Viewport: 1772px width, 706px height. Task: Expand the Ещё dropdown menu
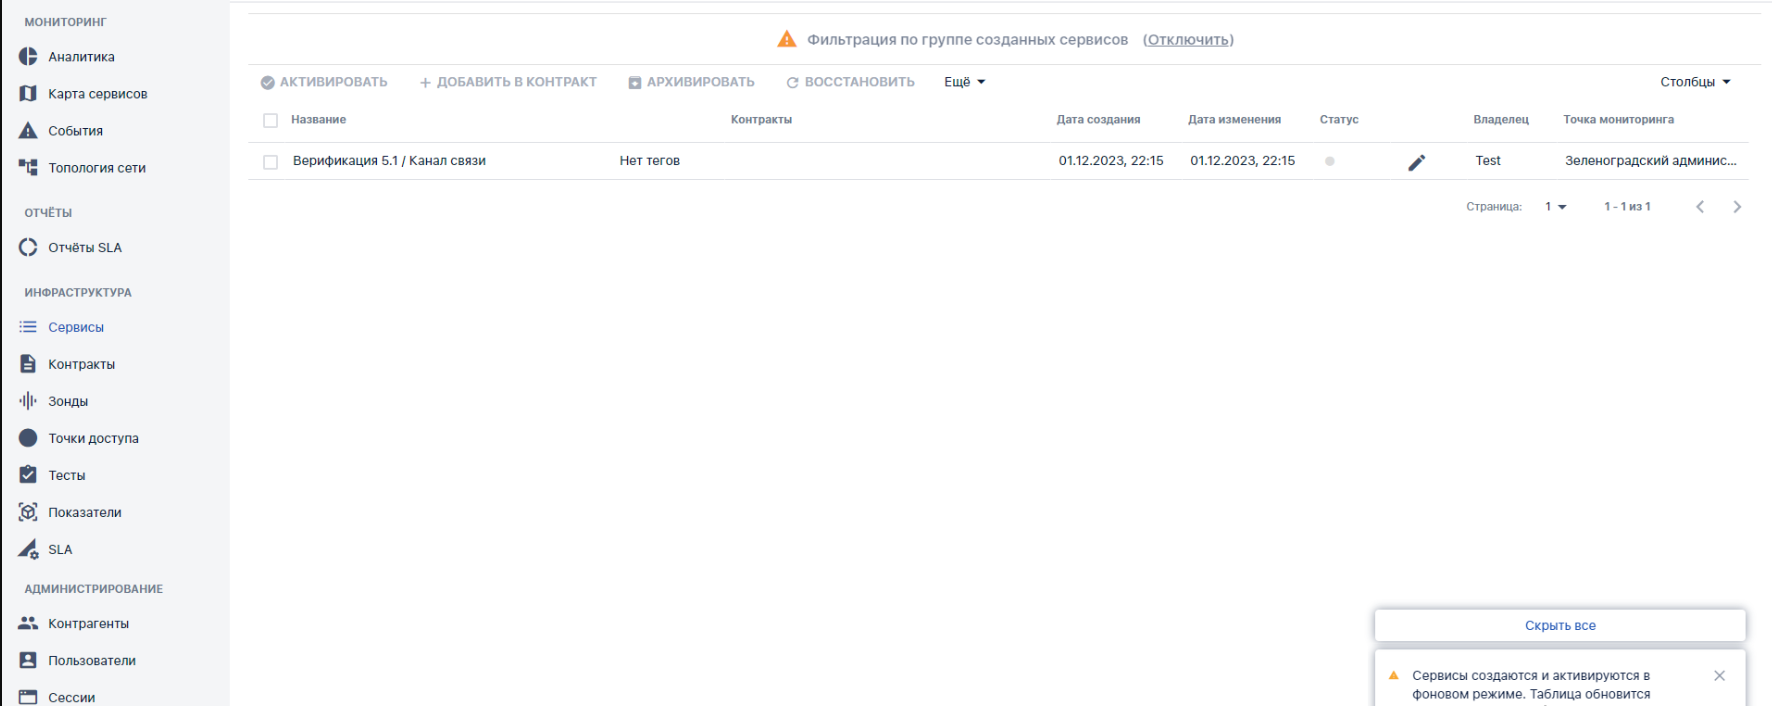[x=964, y=82]
